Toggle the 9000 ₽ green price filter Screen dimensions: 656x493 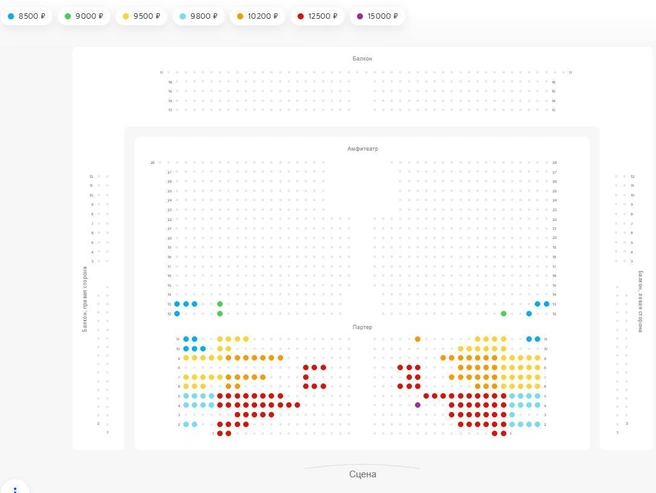point(84,16)
